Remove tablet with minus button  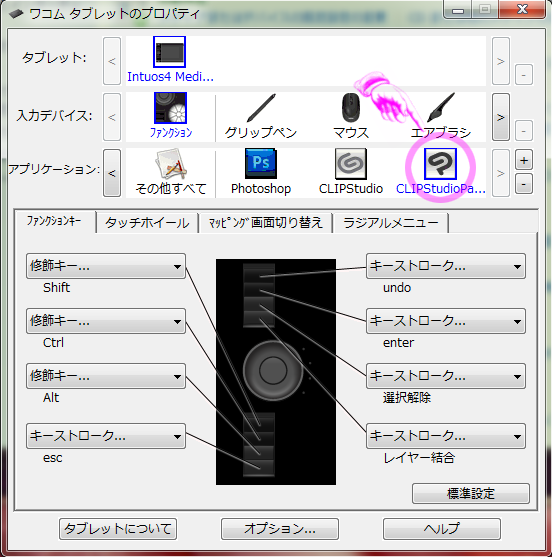[524, 75]
